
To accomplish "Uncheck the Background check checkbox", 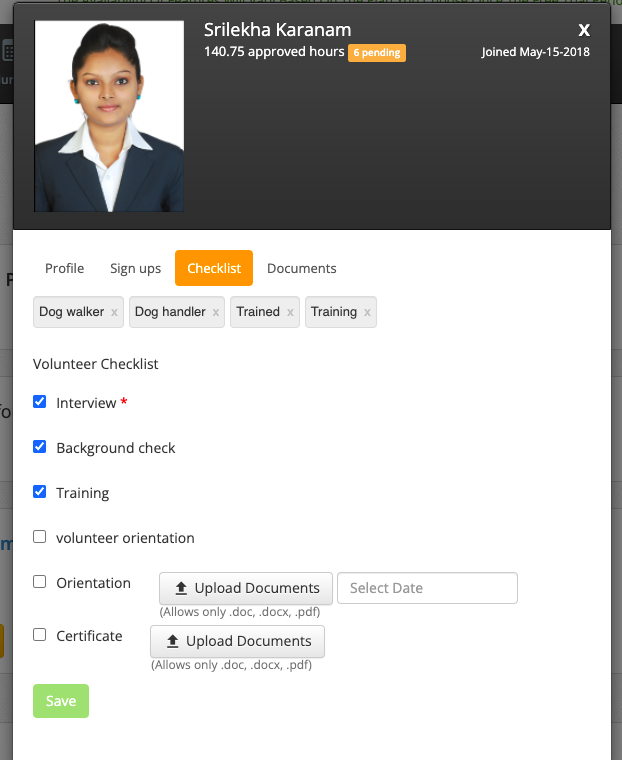I will [40, 446].
